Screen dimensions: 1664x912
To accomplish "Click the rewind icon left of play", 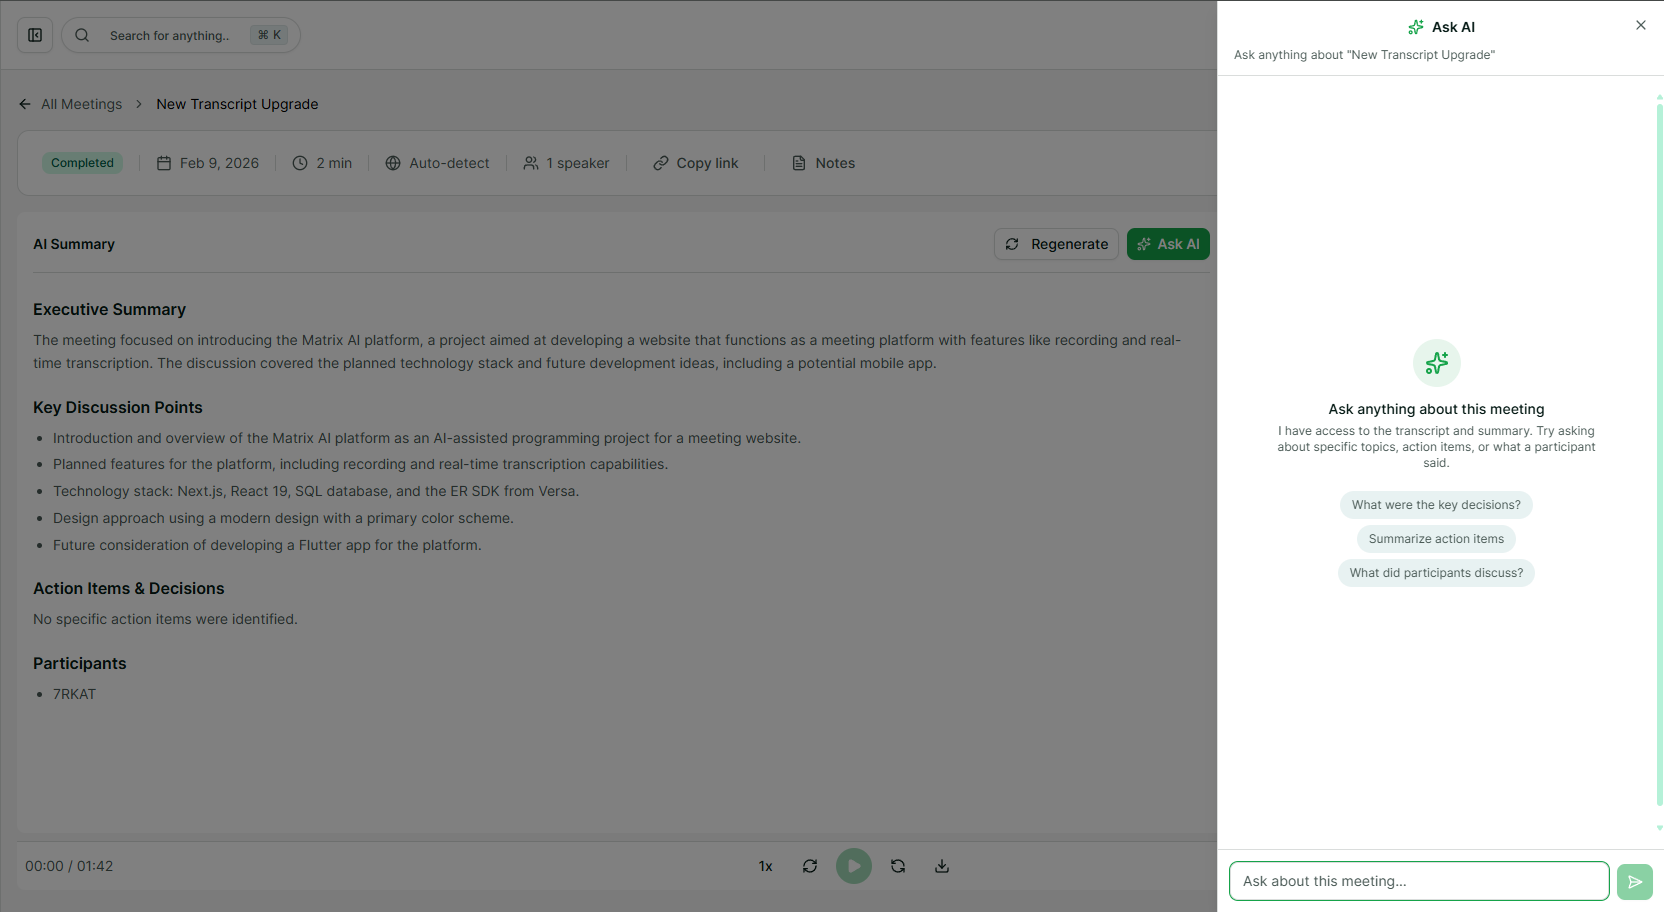I will tap(810, 866).
